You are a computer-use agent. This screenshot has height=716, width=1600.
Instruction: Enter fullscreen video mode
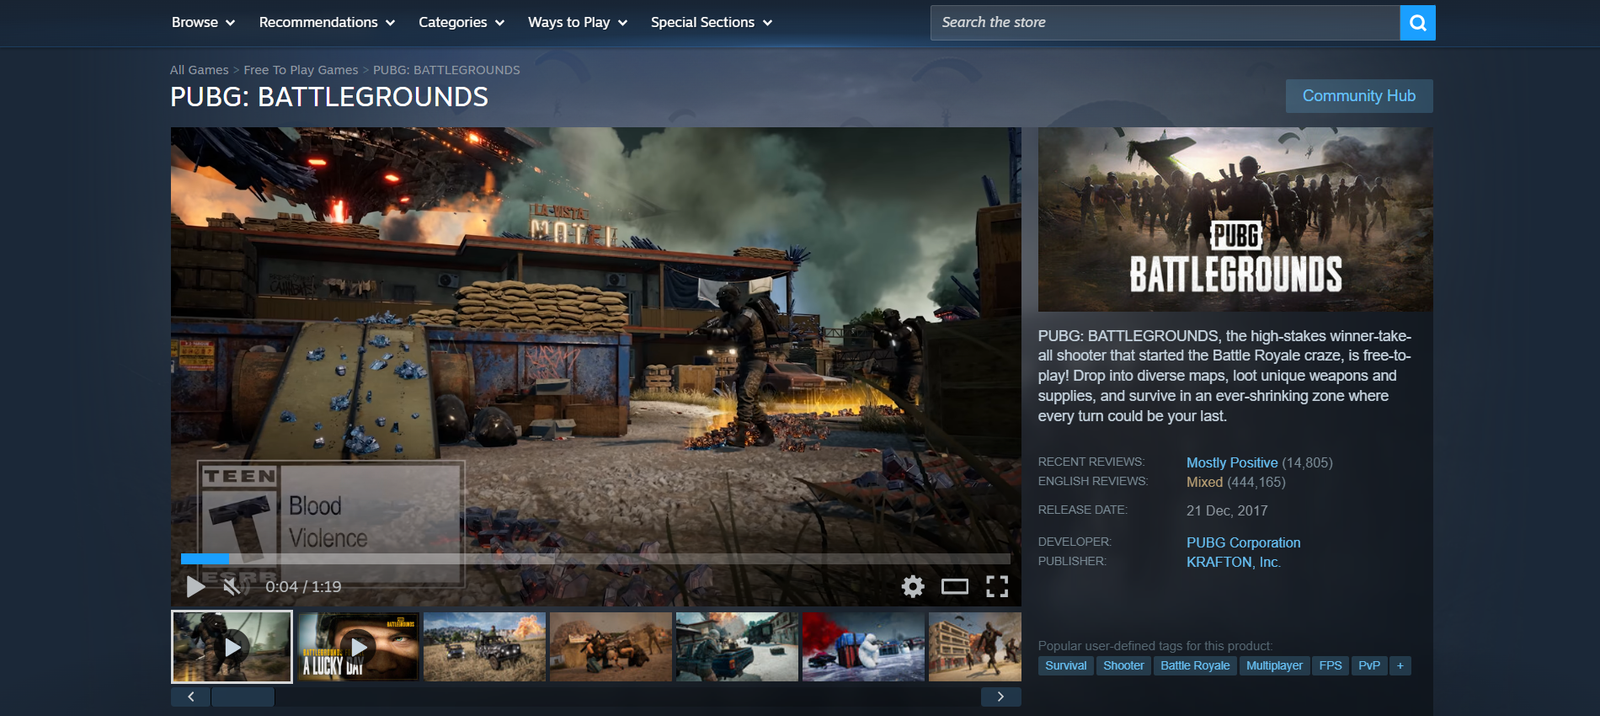(997, 587)
